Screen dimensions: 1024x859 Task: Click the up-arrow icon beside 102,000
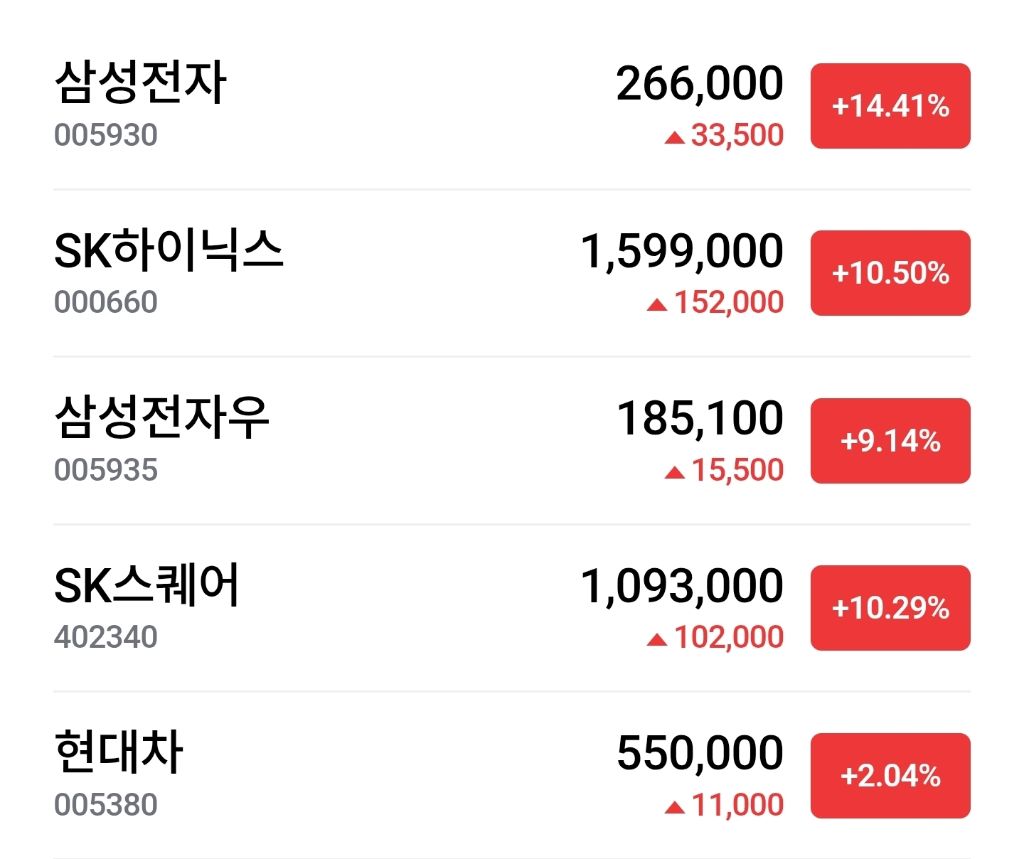657,640
